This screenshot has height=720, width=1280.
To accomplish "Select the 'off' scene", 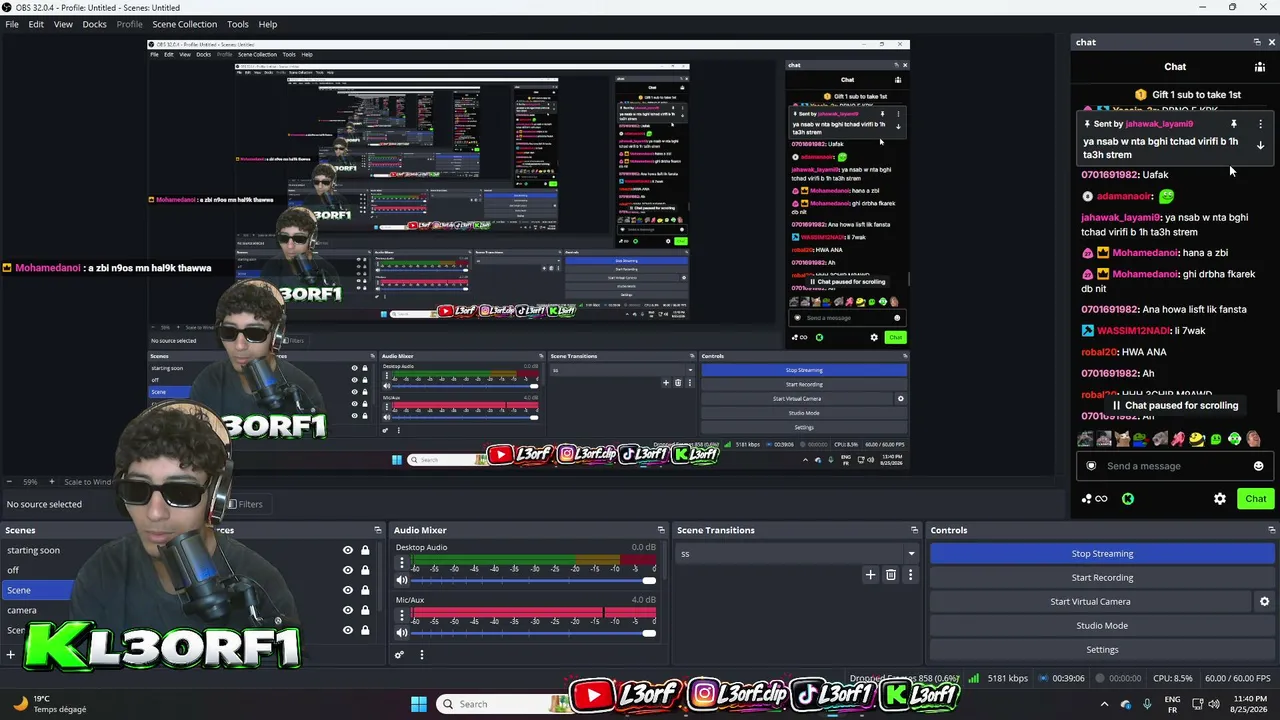I will point(13,570).
